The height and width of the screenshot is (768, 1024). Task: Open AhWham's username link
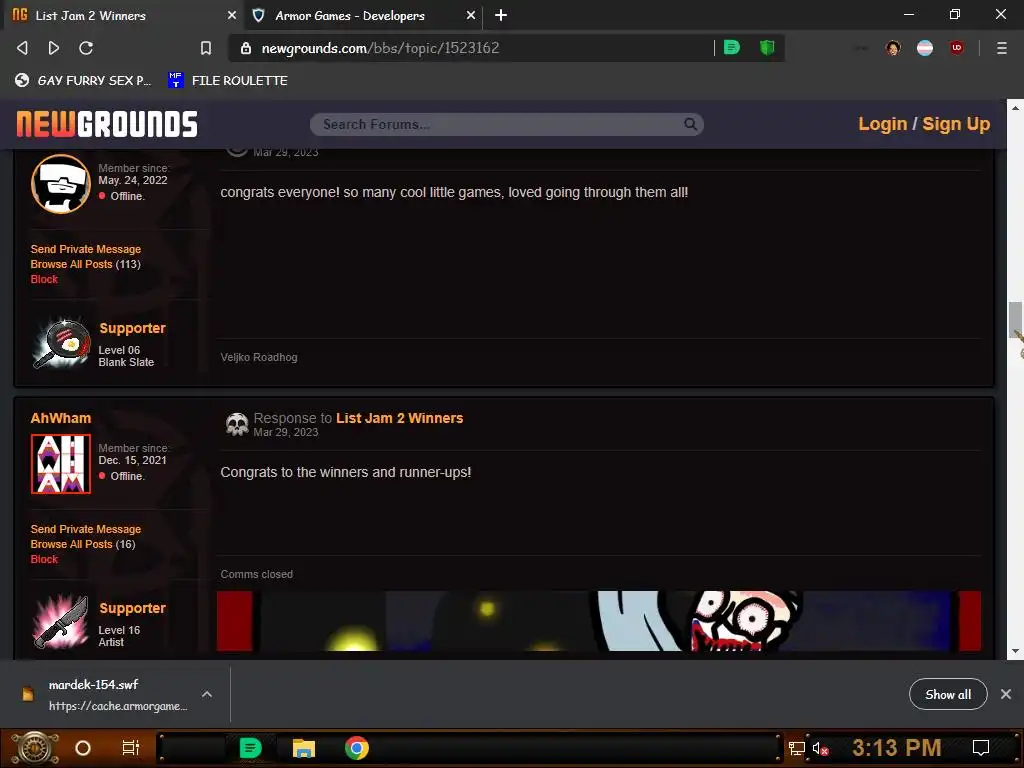tap(61, 418)
